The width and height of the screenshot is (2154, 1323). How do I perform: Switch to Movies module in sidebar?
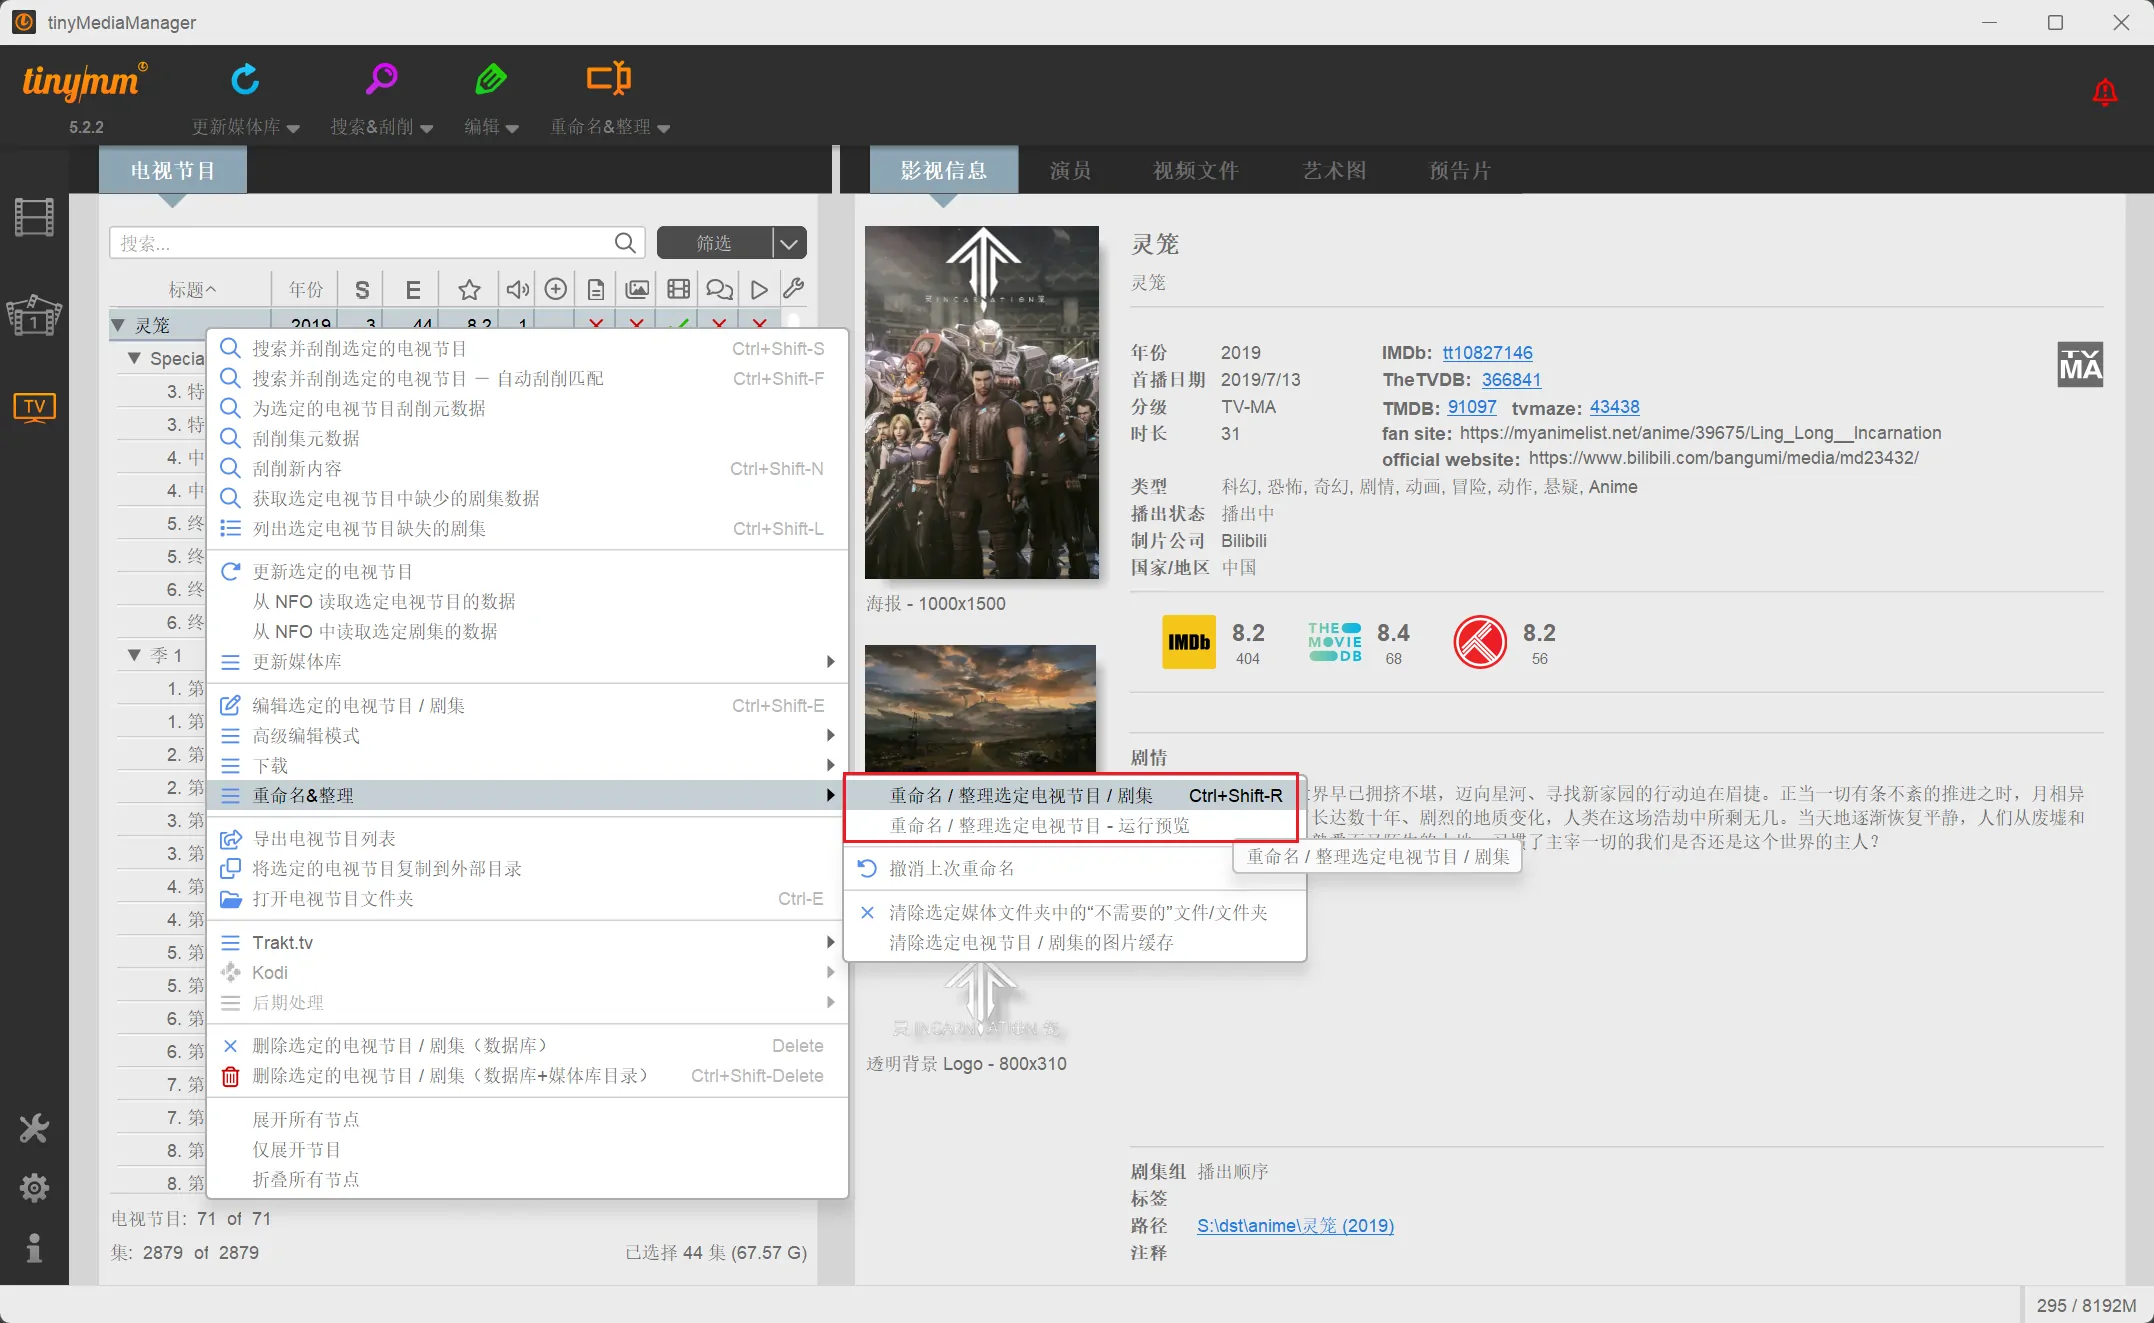34,217
